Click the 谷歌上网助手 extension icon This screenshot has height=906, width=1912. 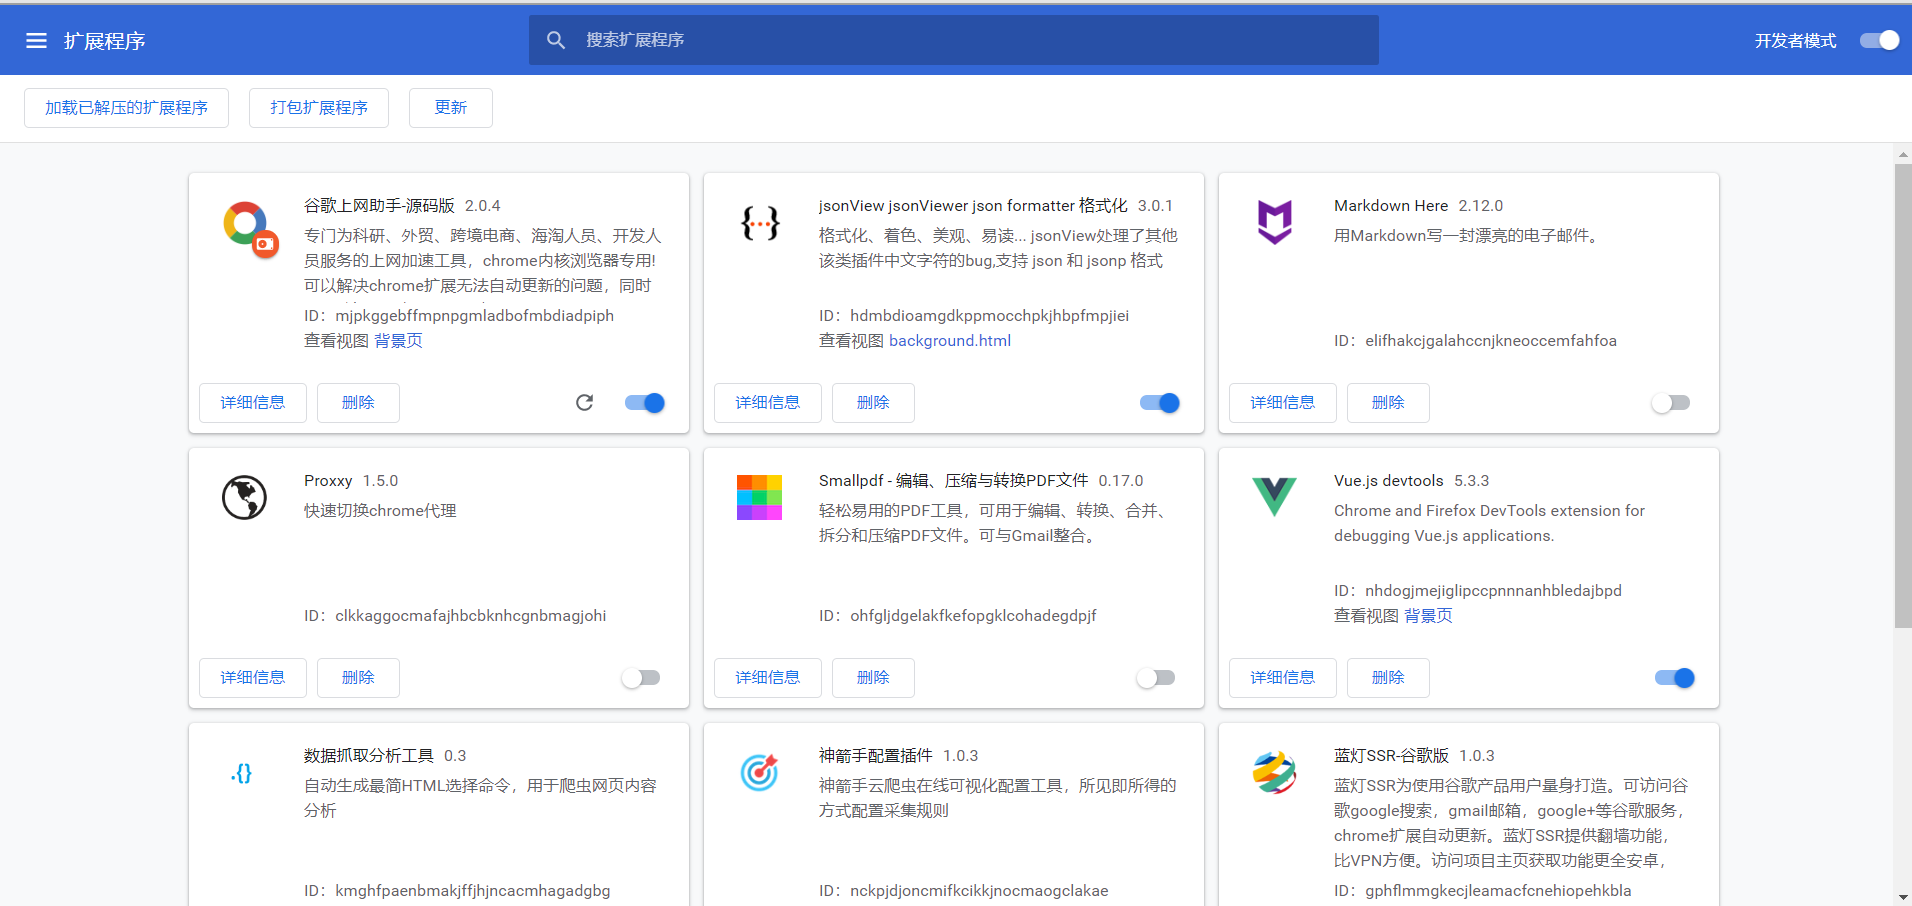251,229
